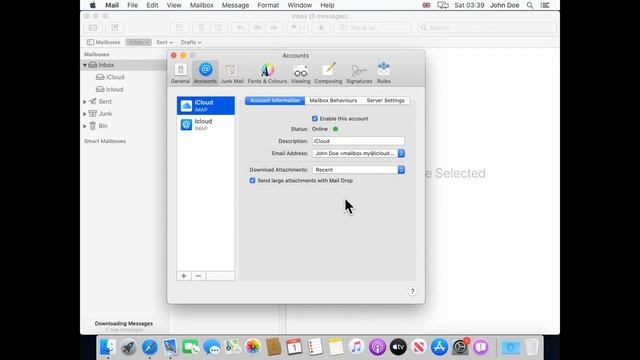The width and height of the screenshot is (640, 360).
Task: Add a new account with plus button
Action: tap(184, 276)
